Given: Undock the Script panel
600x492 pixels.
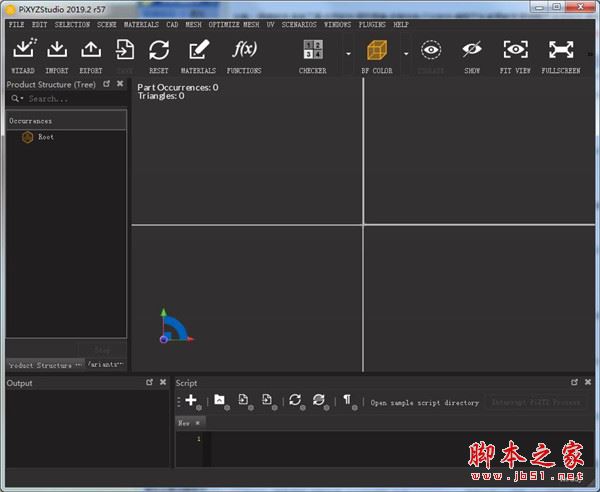Looking at the screenshot, I should pos(574,382).
